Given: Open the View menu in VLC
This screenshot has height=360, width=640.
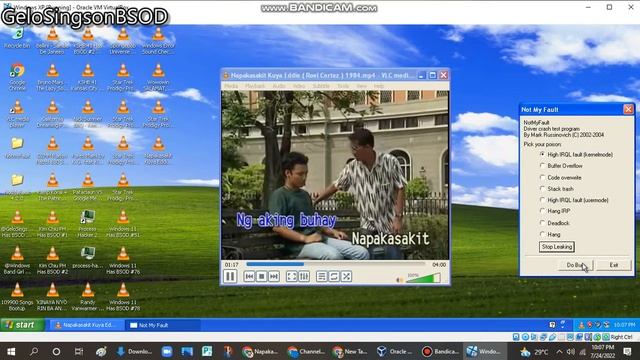Looking at the screenshot, I should (362, 86).
